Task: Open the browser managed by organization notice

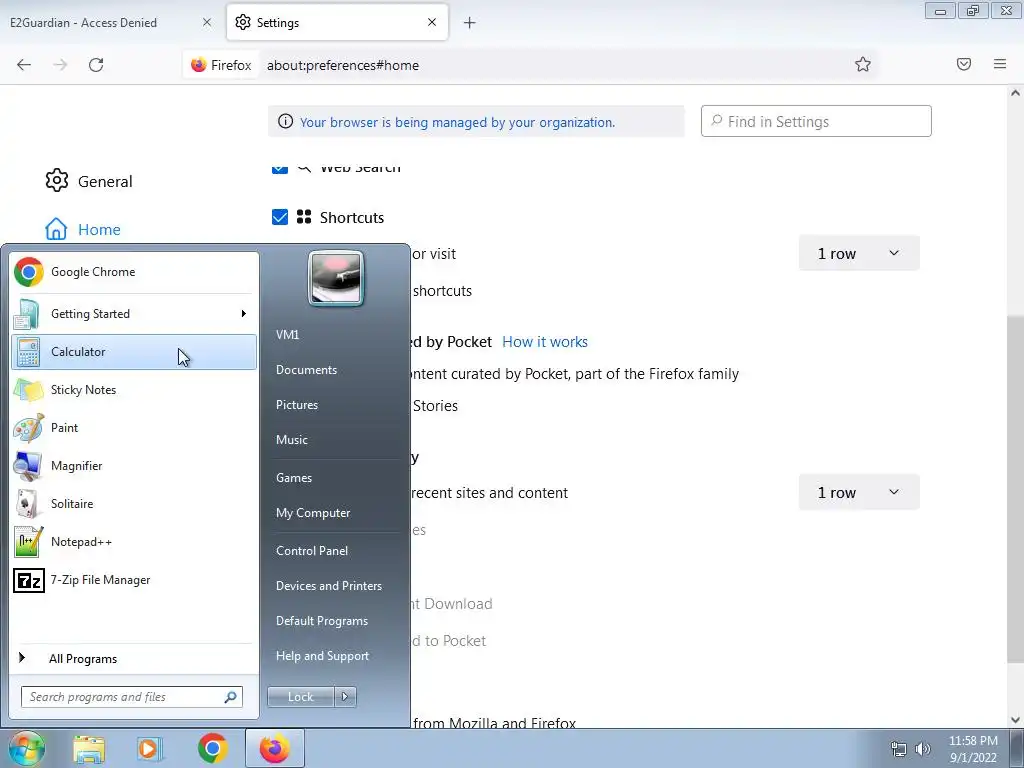Action: pyautogui.click(x=457, y=122)
